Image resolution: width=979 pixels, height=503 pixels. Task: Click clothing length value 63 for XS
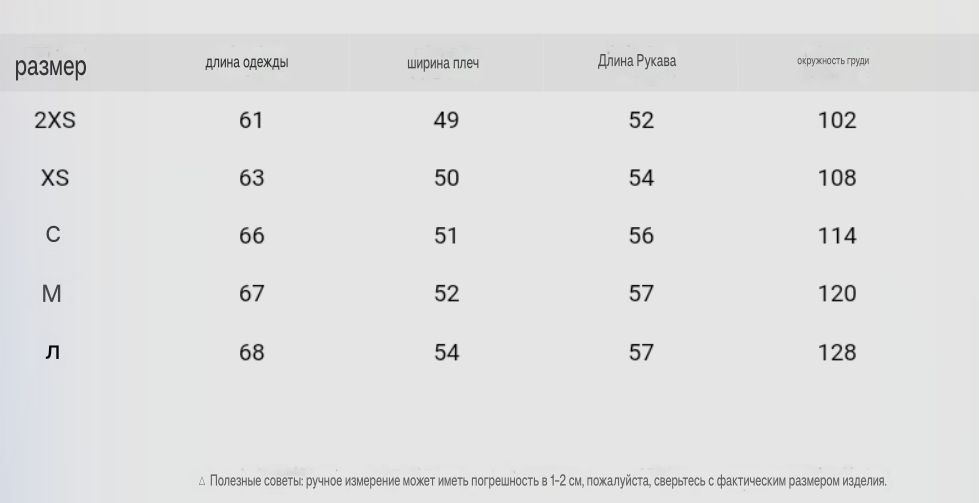tap(252, 178)
